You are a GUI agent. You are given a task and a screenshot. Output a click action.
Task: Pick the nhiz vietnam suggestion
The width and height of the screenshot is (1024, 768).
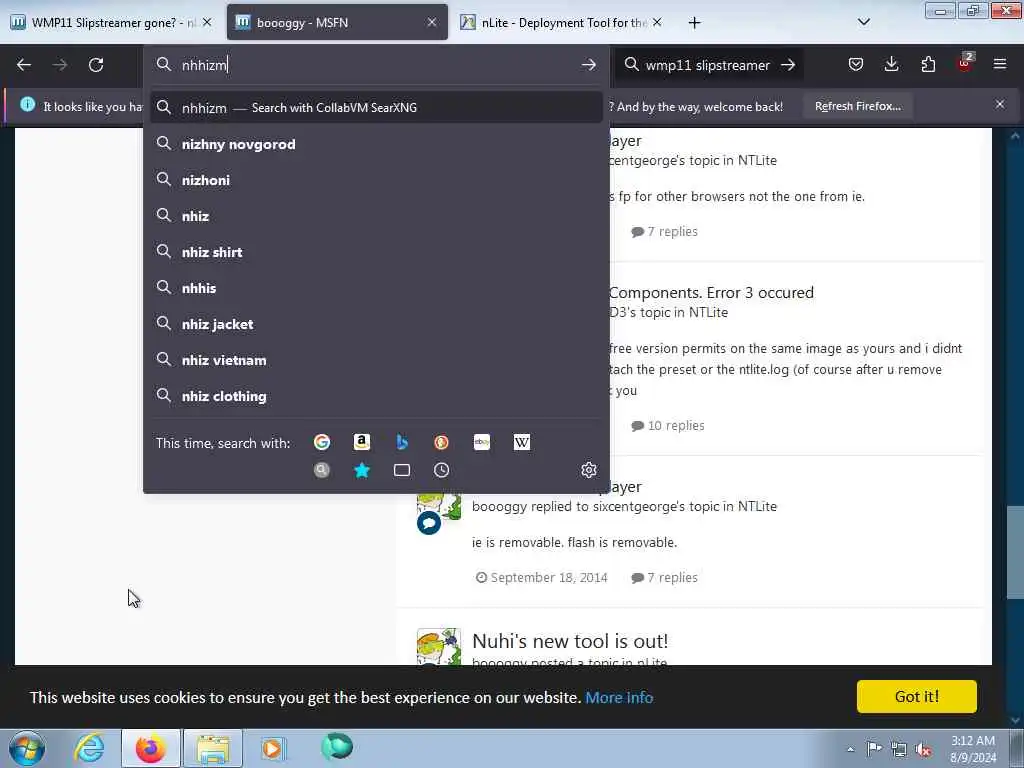(x=376, y=360)
